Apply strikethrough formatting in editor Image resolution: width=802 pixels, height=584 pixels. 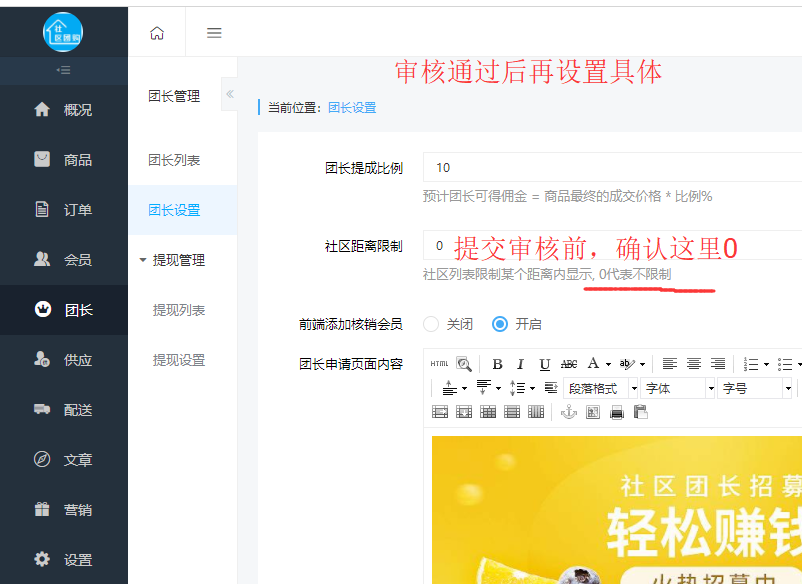coord(569,364)
